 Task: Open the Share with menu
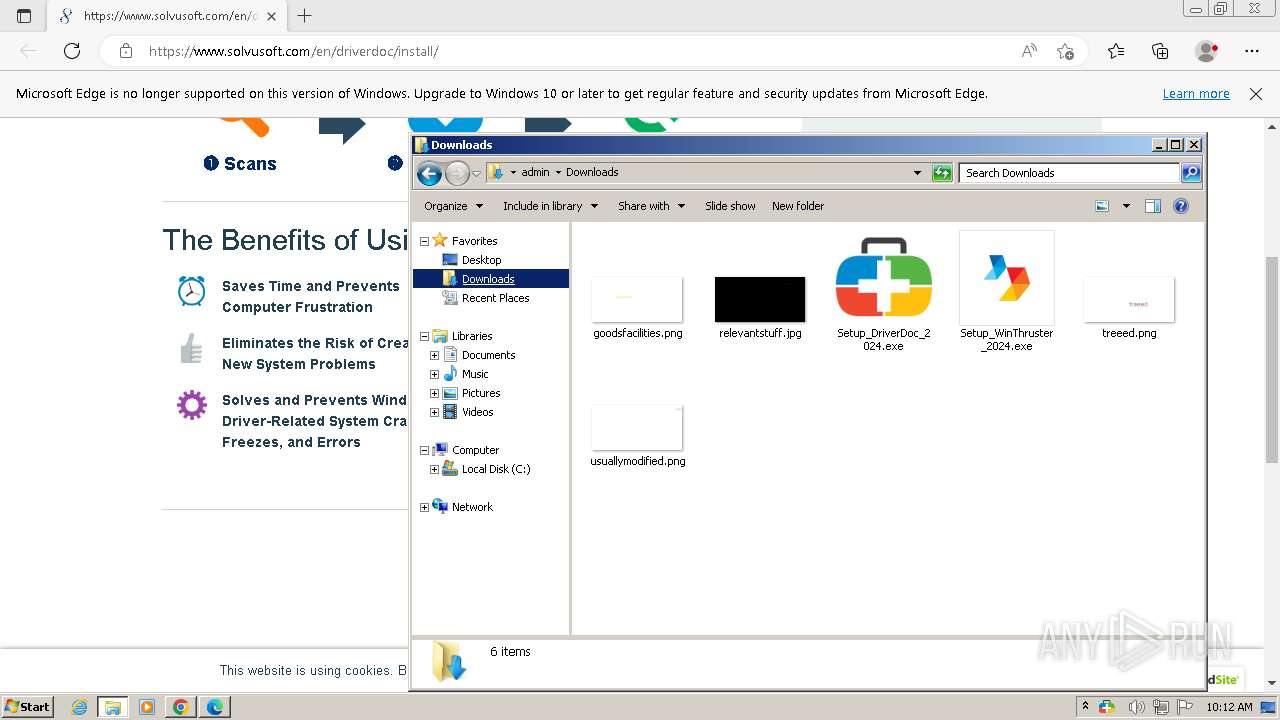point(651,206)
